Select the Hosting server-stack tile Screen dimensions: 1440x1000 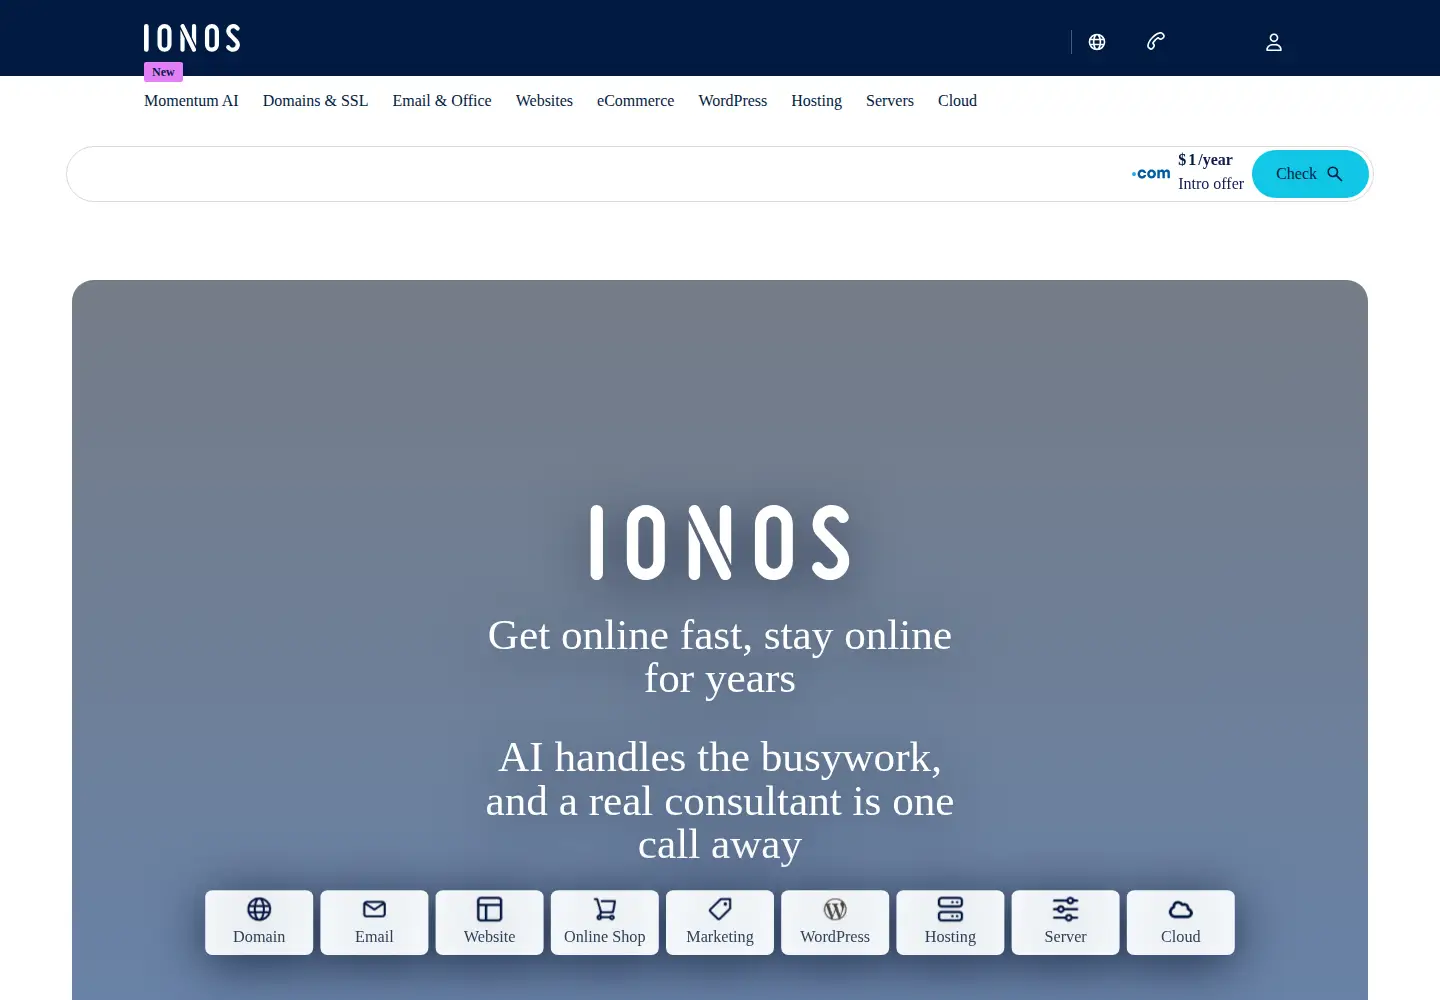950,922
